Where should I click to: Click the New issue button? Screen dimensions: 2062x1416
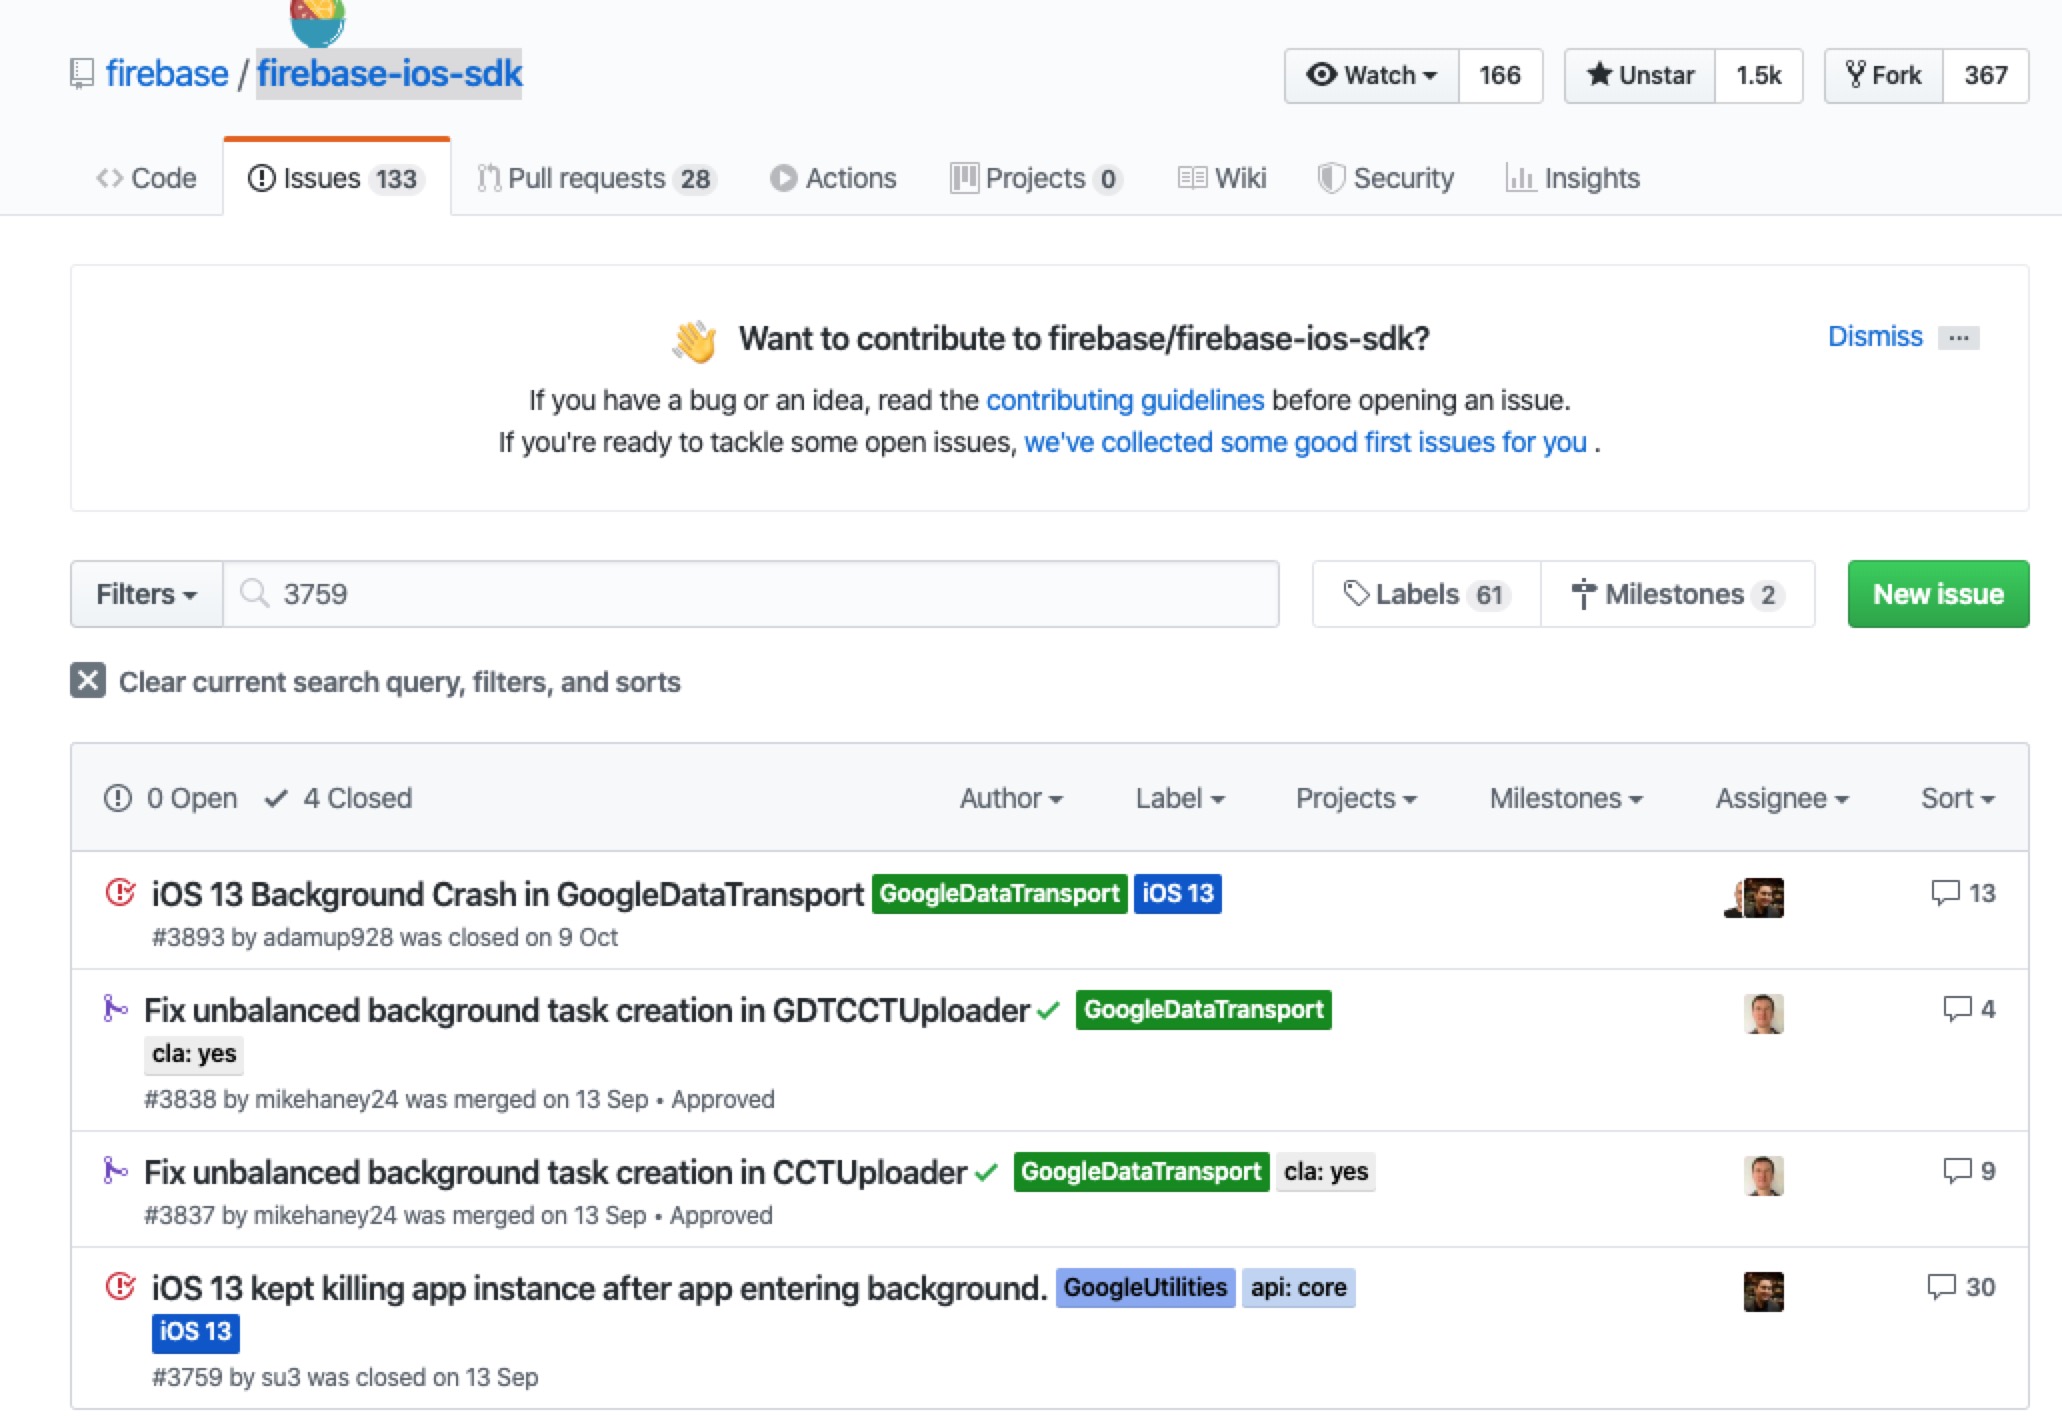tap(1938, 594)
